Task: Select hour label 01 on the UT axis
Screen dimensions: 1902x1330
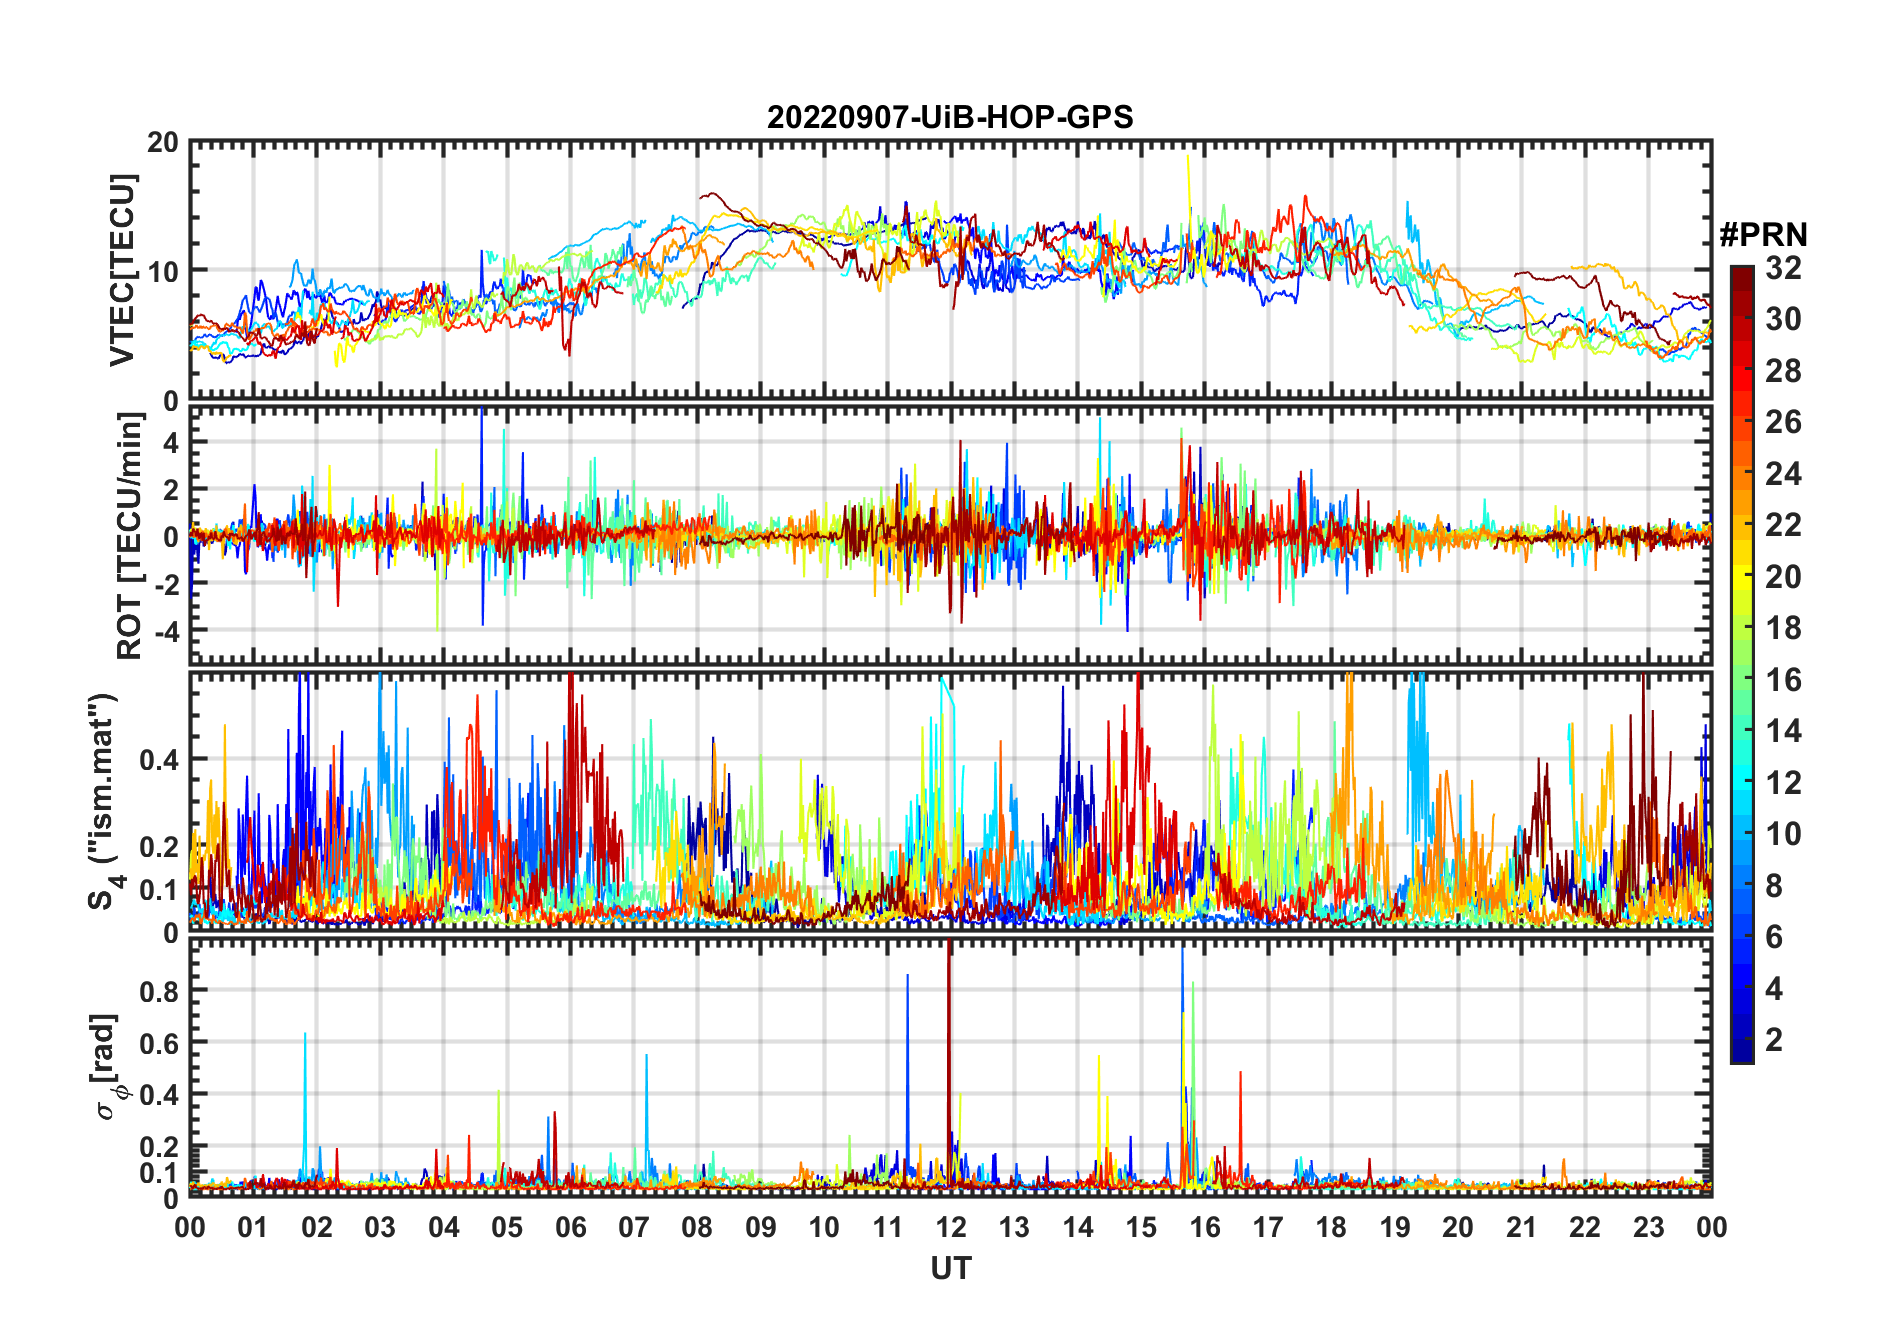Action: [253, 1227]
